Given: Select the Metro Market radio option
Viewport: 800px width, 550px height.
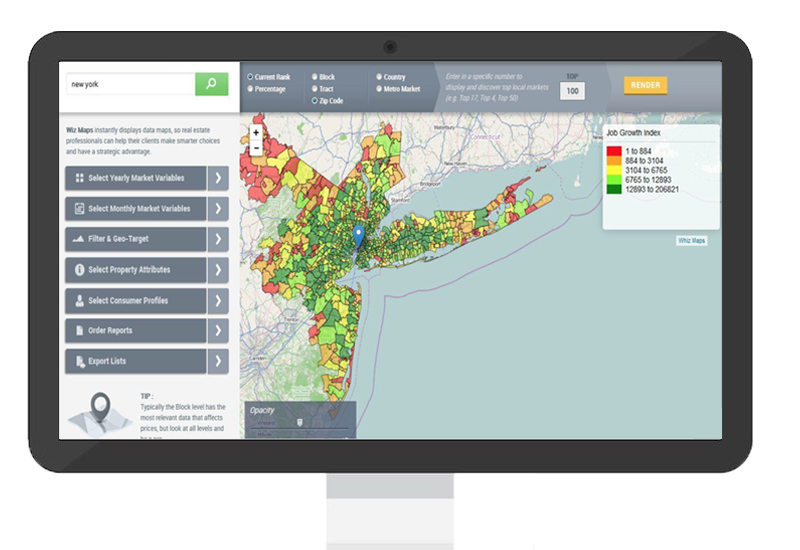Looking at the screenshot, I should tap(379, 89).
